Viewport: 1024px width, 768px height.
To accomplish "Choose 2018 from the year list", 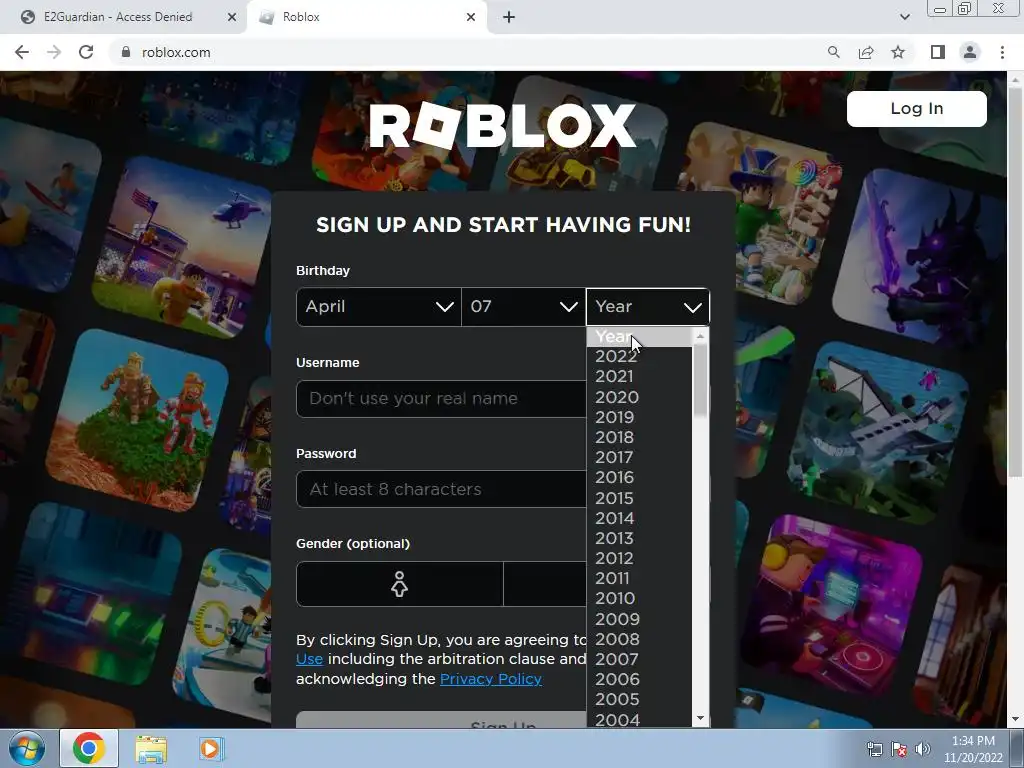I will point(639,438).
